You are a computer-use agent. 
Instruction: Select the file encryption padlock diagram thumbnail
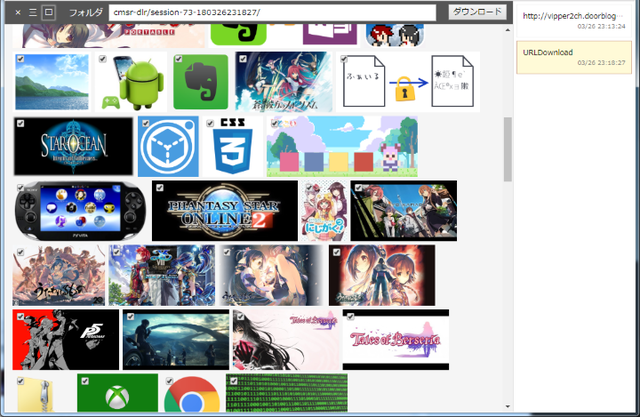pos(408,82)
